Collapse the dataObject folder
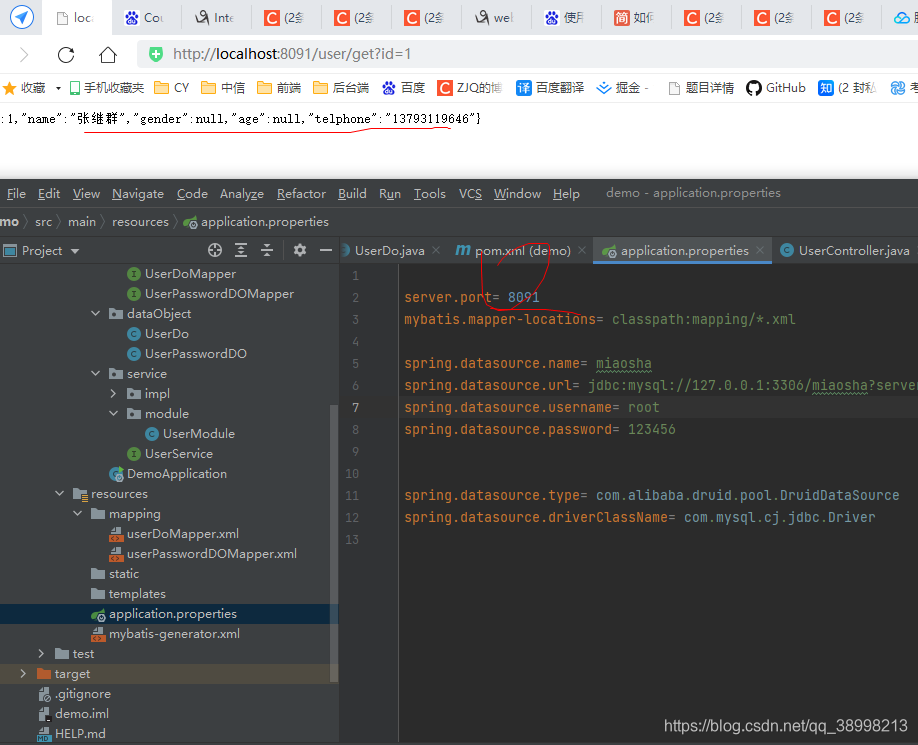The width and height of the screenshot is (918, 745). point(95,314)
